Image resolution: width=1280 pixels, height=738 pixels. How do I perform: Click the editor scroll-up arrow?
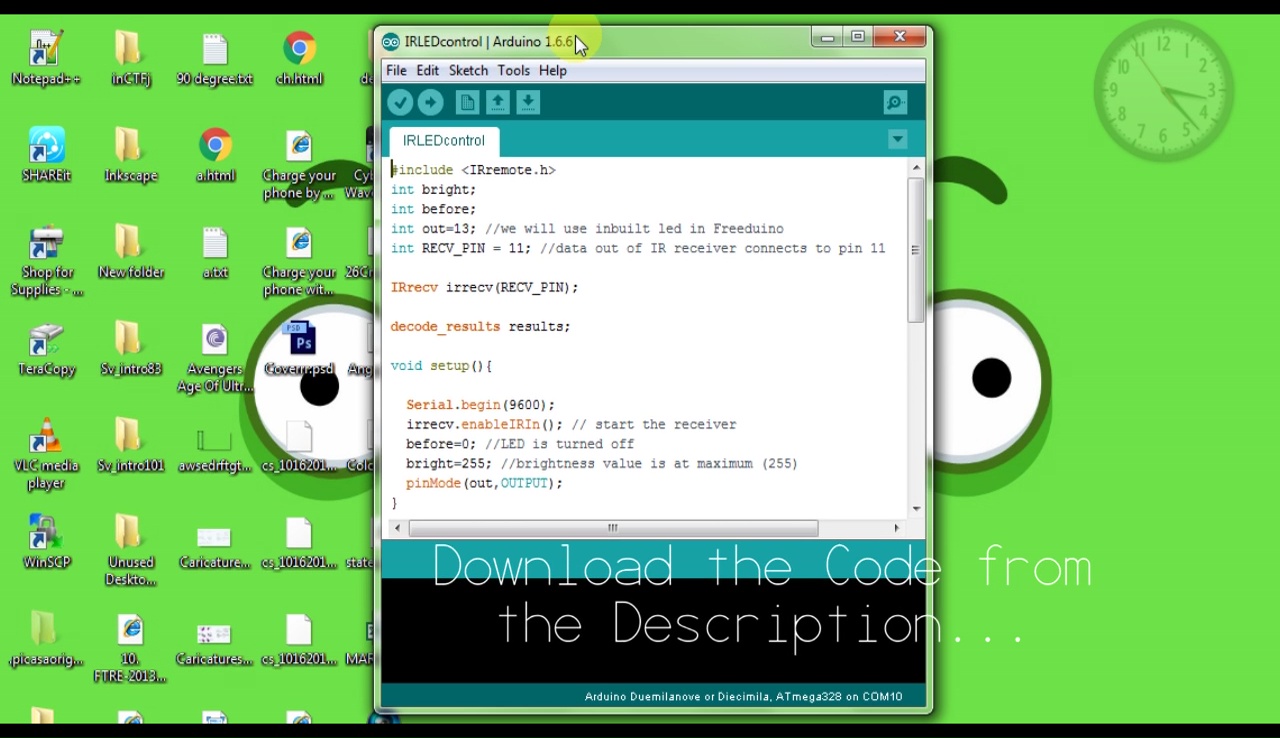[x=916, y=167]
